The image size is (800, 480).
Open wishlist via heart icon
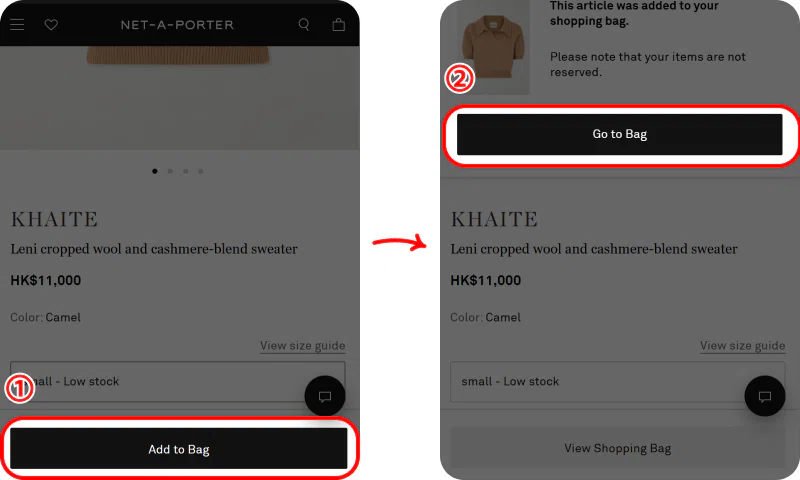coord(51,24)
